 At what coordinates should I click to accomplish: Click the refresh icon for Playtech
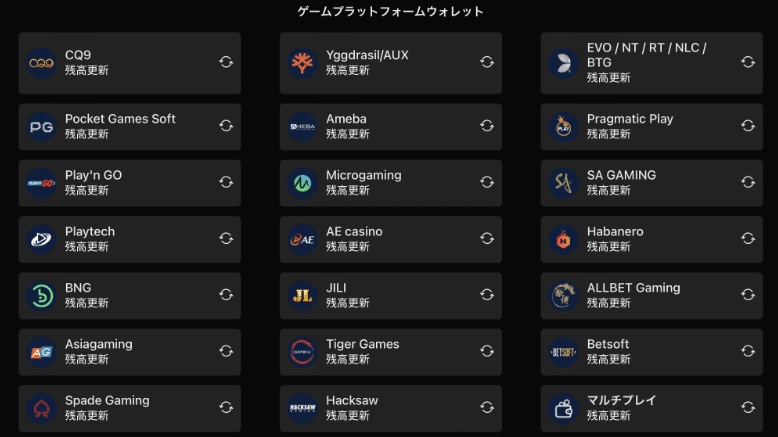[226, 239]
